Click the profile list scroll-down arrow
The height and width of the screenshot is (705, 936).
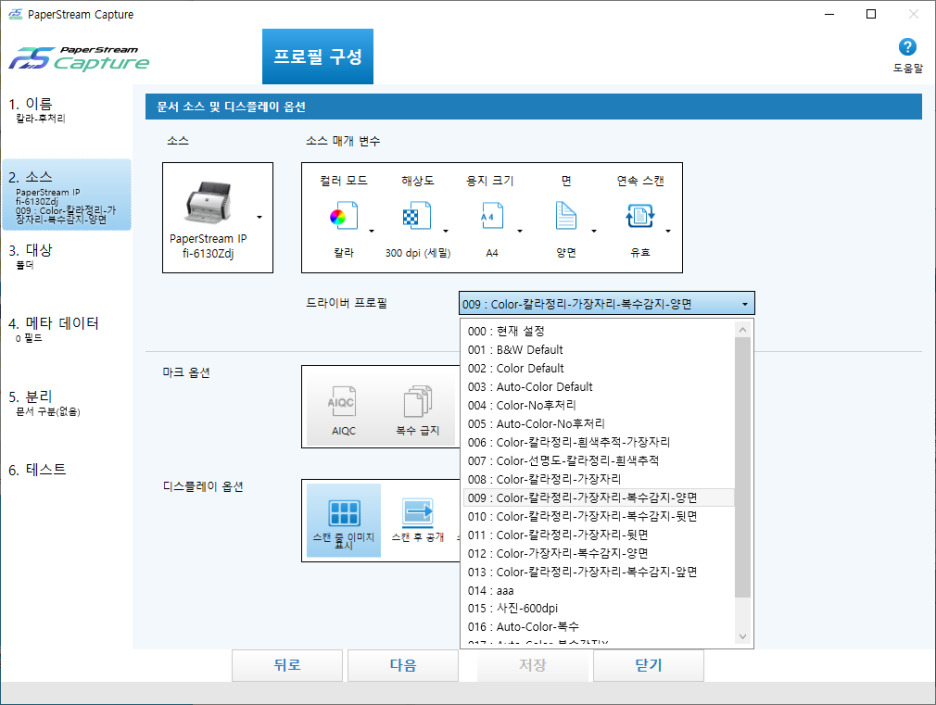tap(743, 636)
